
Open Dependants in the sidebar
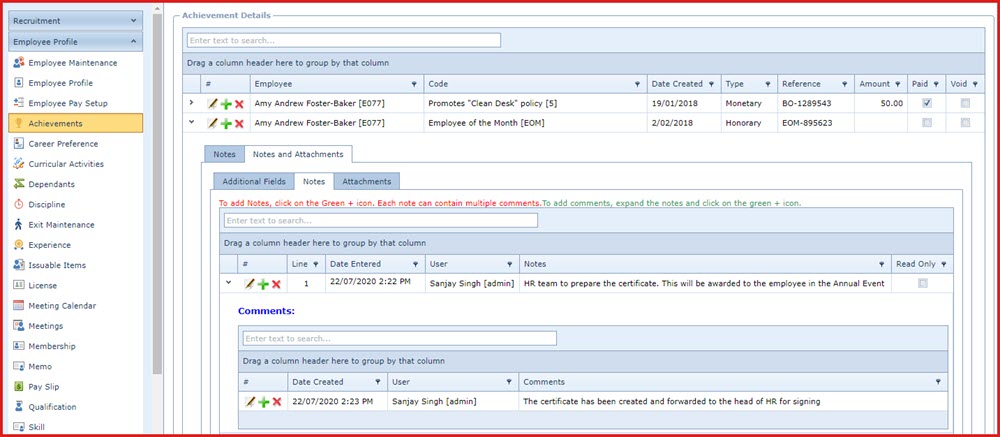click(51, 184)
